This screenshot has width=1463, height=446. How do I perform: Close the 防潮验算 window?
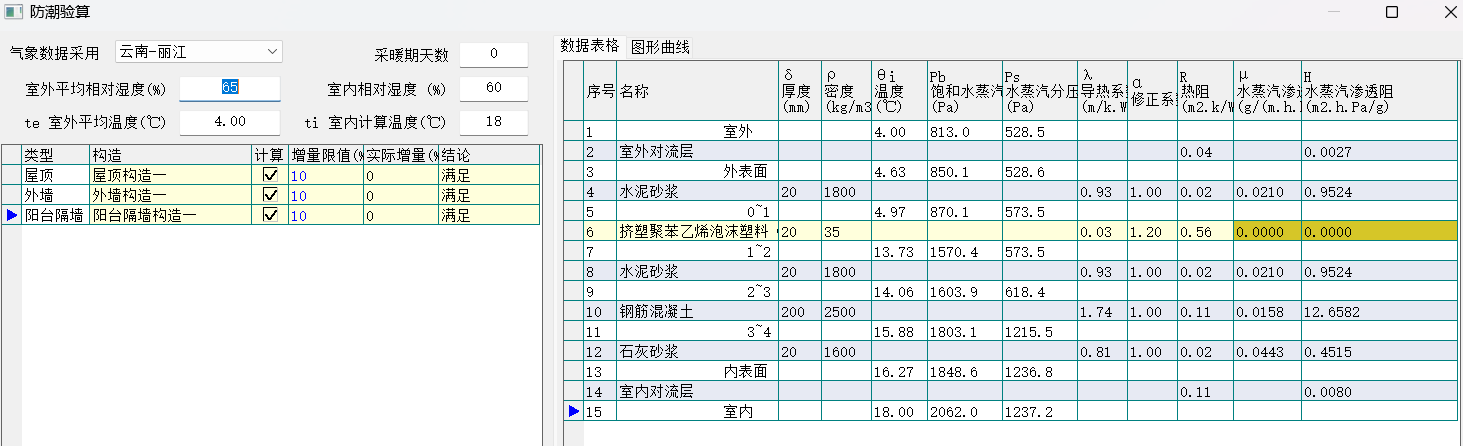coord(1450,12)
